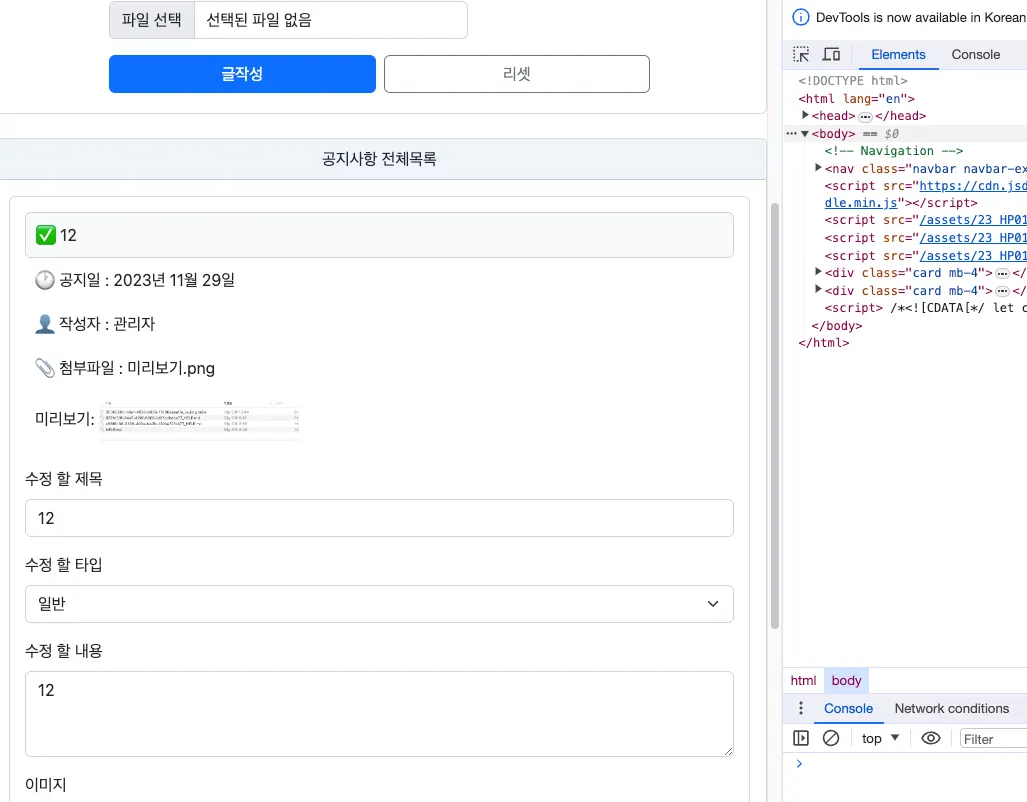
Task: Switch to the Elements tab
Action: point(898,54)
